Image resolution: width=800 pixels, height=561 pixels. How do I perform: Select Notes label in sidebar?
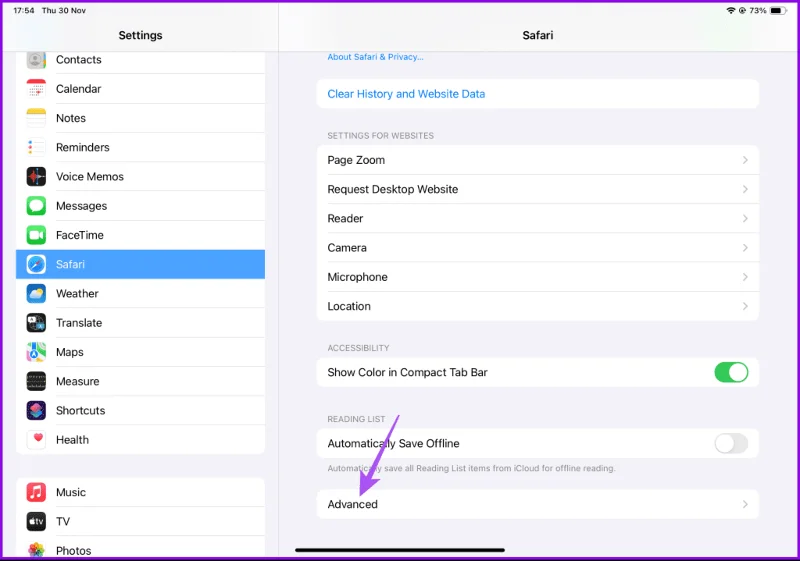[71, 118]
